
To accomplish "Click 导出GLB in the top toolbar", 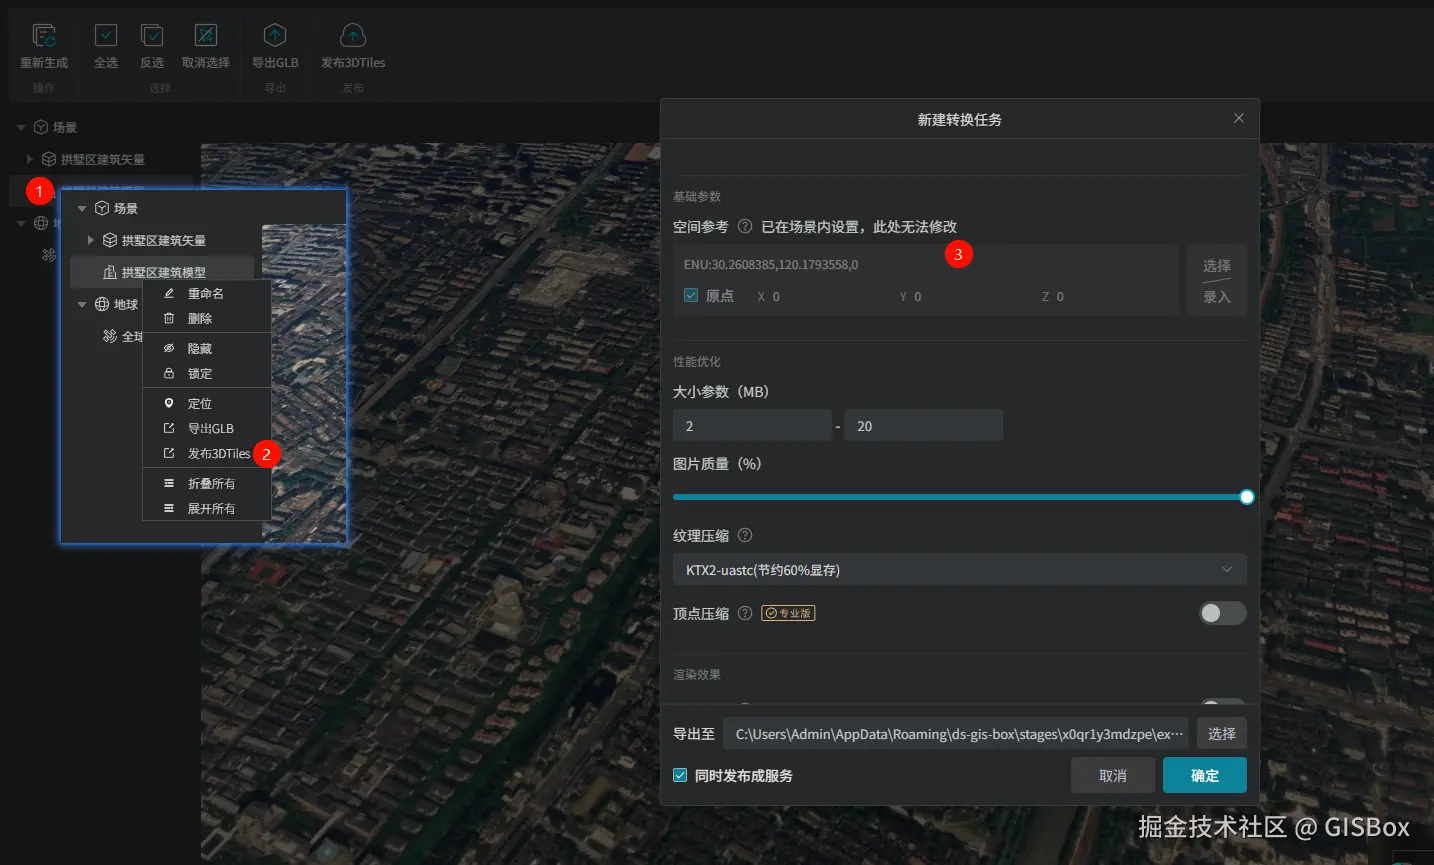I will click(x=275, y=47).
